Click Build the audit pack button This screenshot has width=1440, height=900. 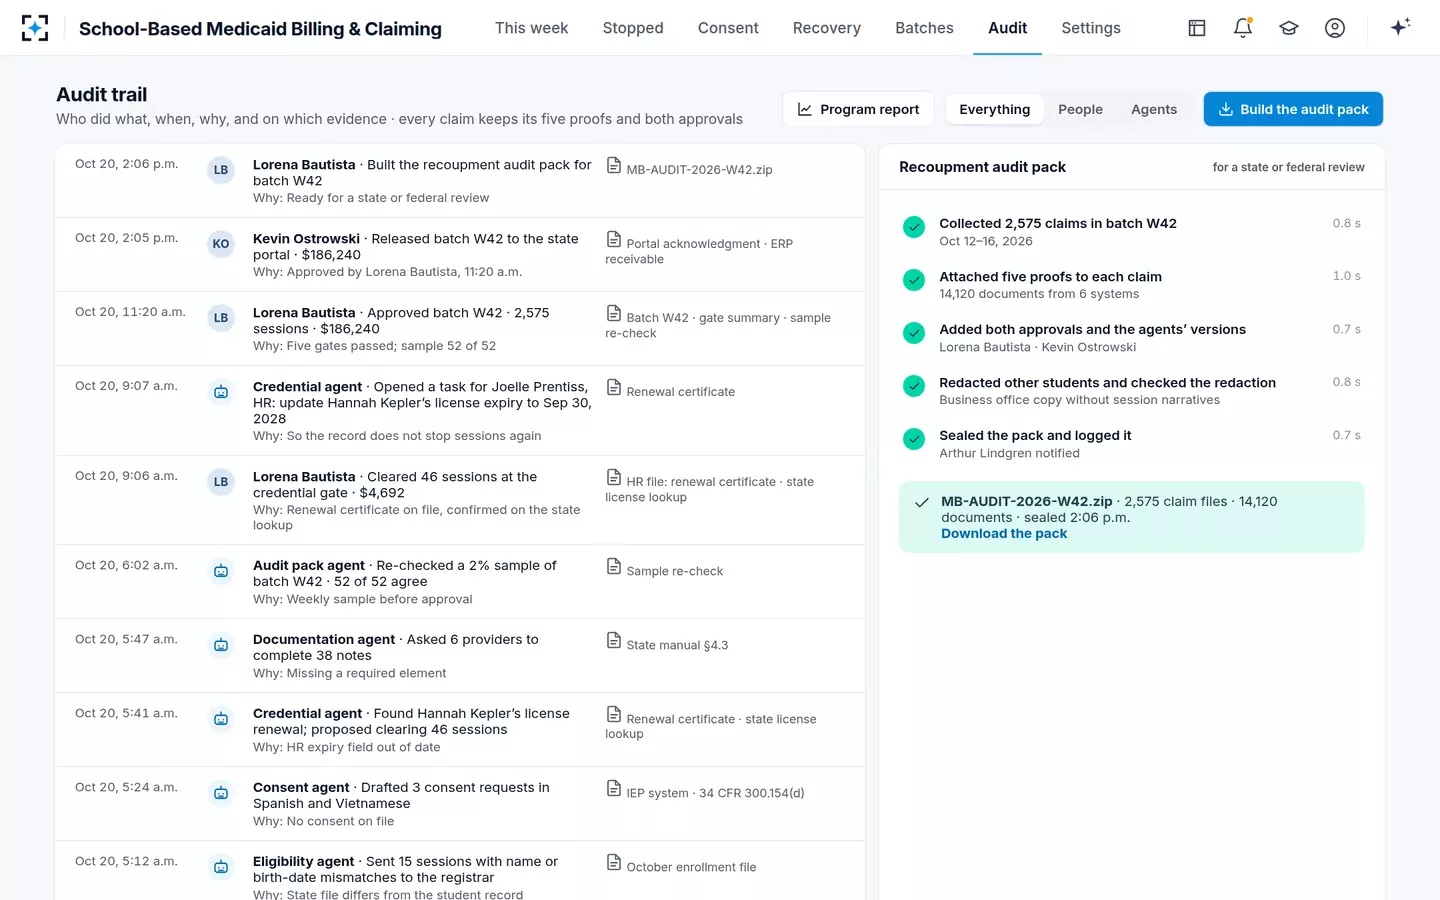click(1293, 110)
